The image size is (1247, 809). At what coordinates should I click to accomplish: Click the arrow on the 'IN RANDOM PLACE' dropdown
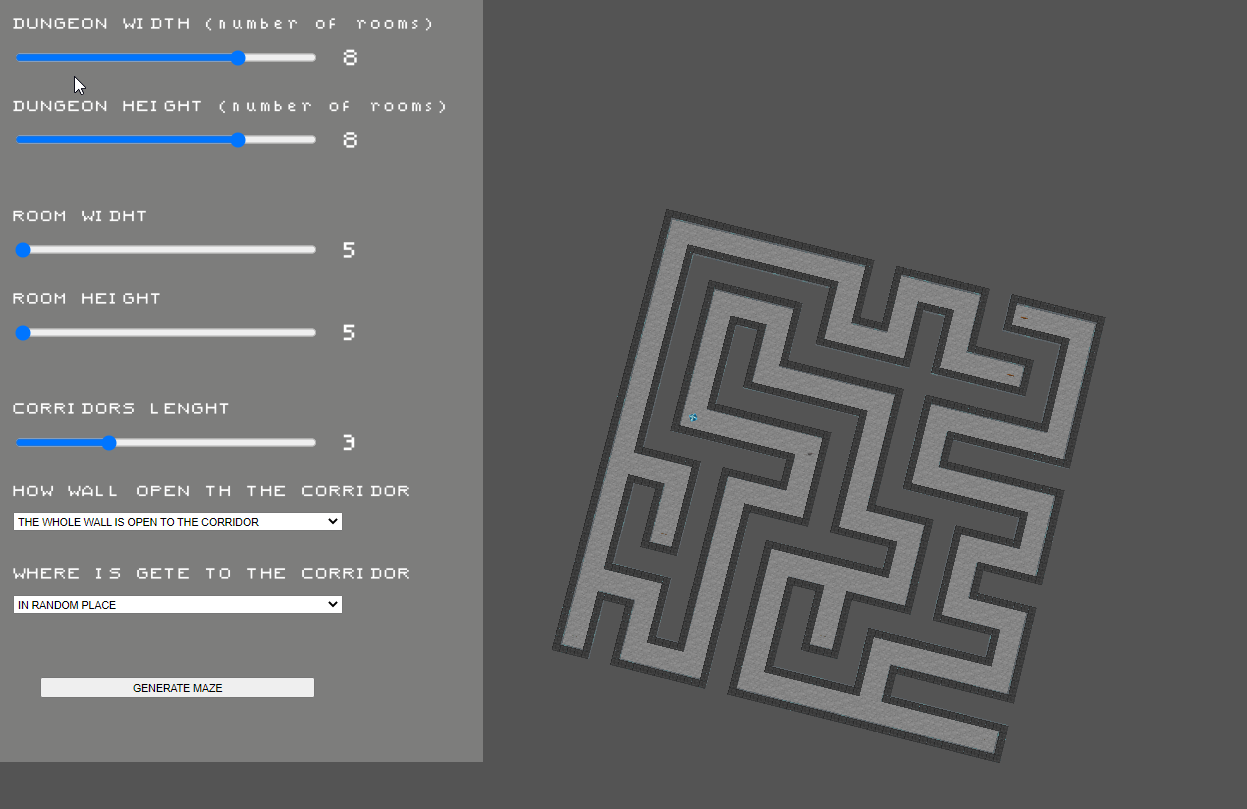[333, 604]
